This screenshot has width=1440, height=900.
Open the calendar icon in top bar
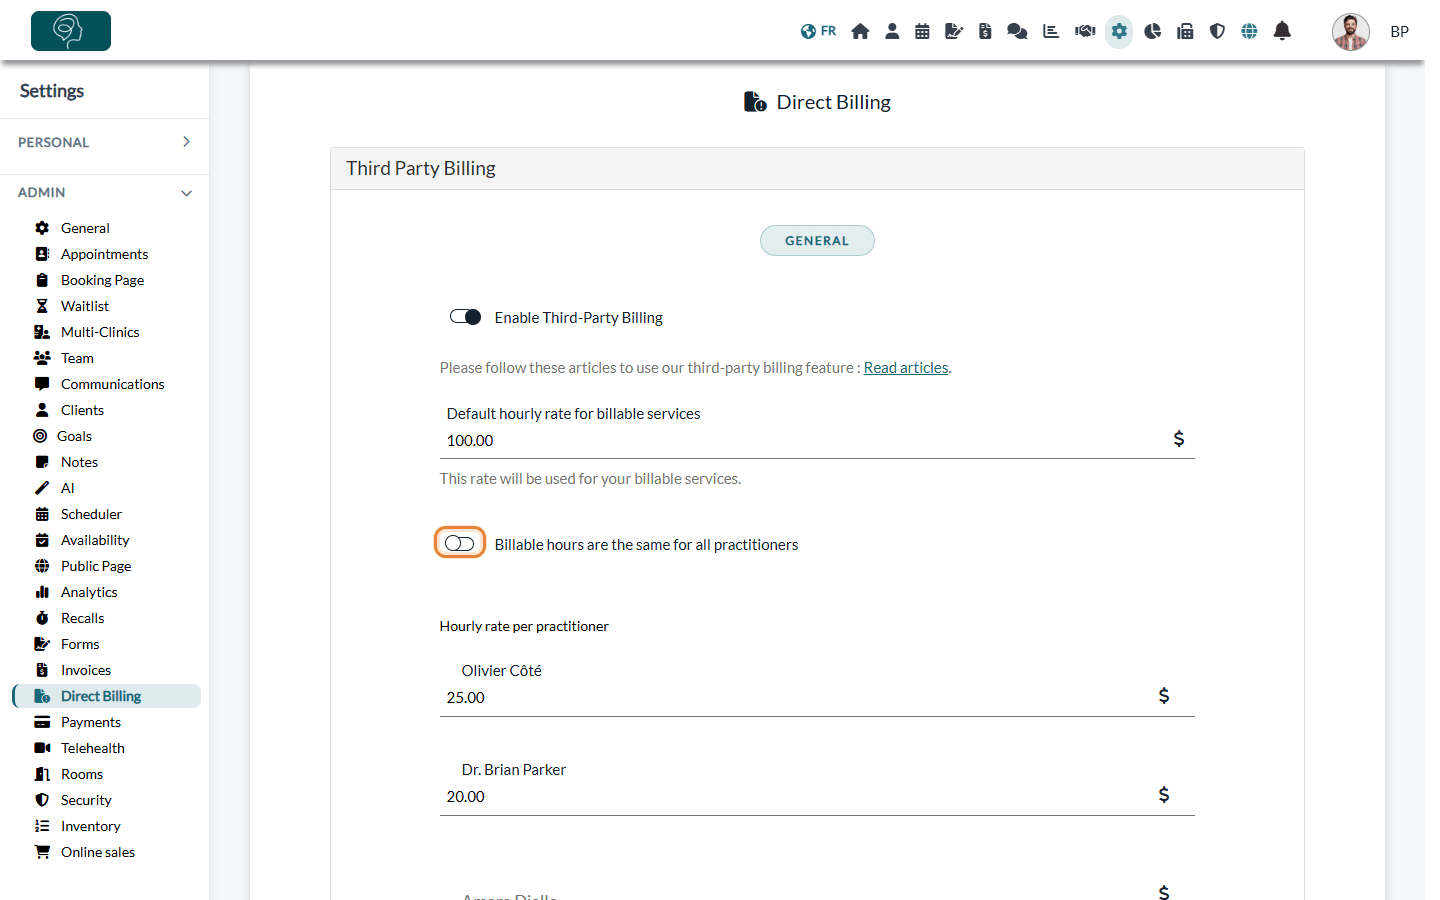922,31
